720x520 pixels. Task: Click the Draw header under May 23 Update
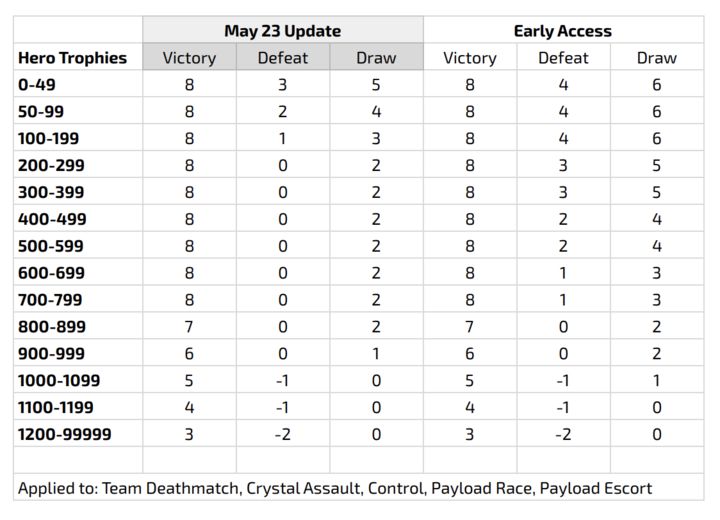[x=376, y=57]
